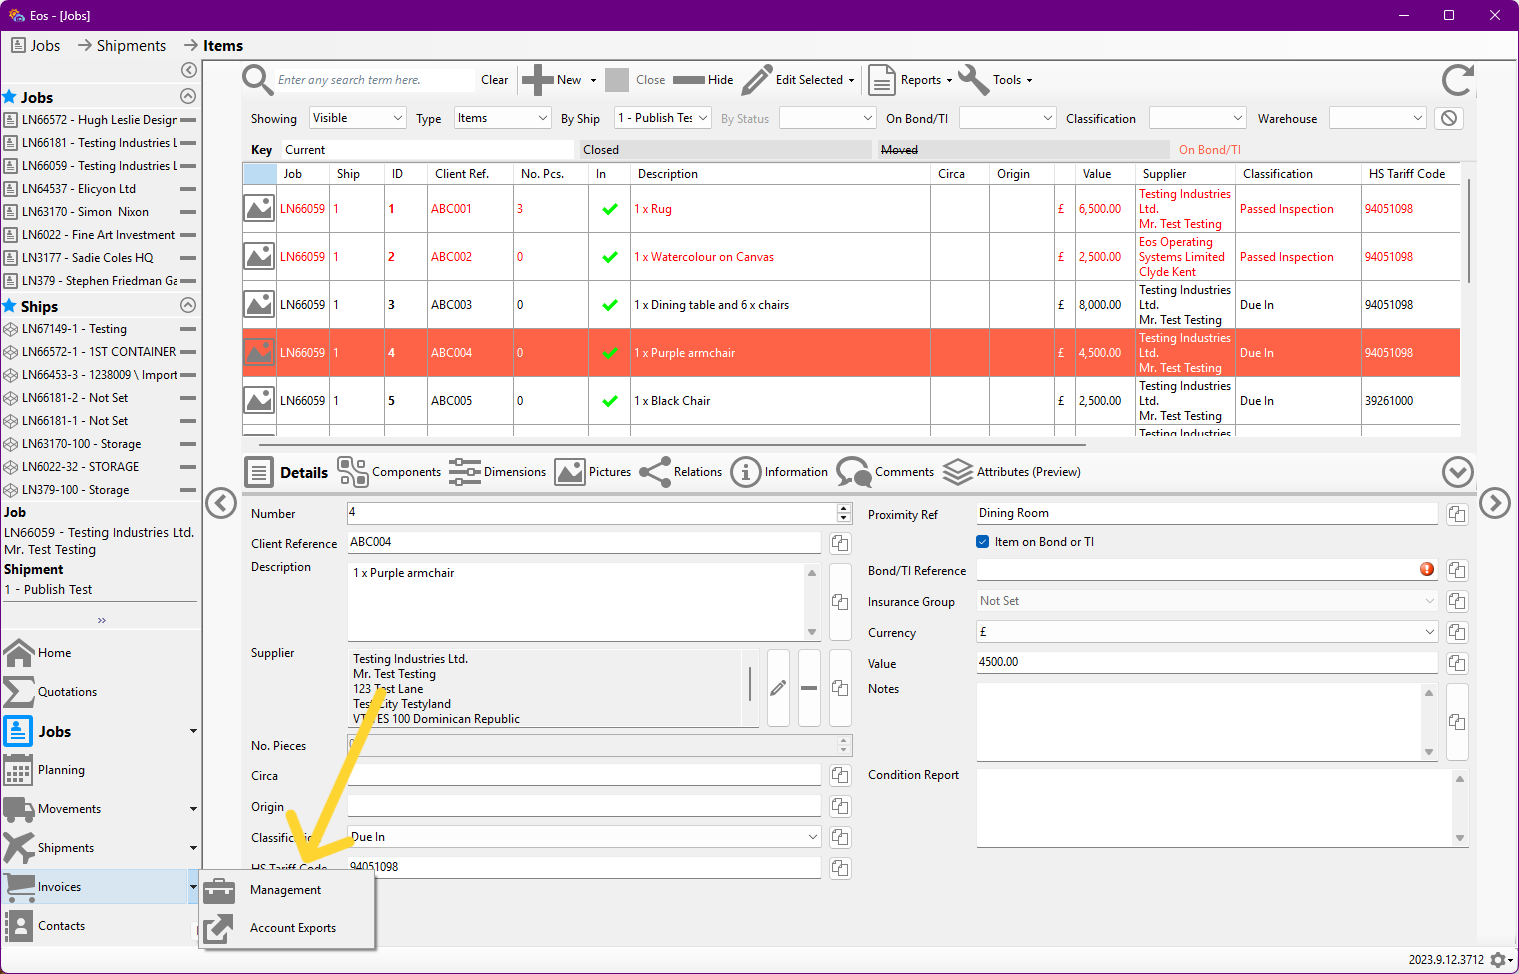Open picture thumbnail for the Rug item

point(259,208)
